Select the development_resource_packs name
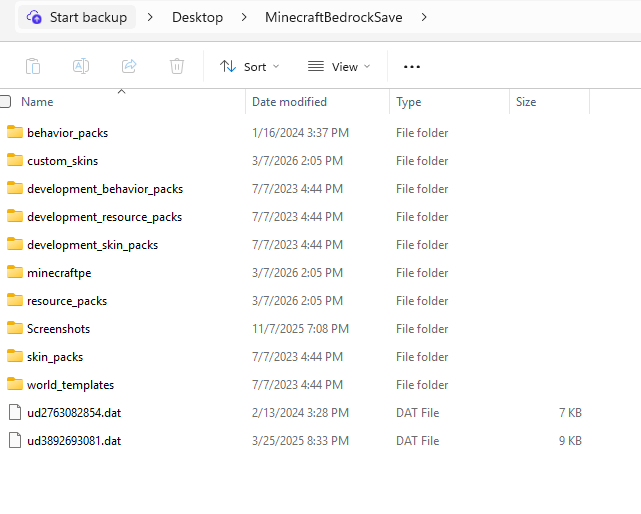 [x=105, y=217]
